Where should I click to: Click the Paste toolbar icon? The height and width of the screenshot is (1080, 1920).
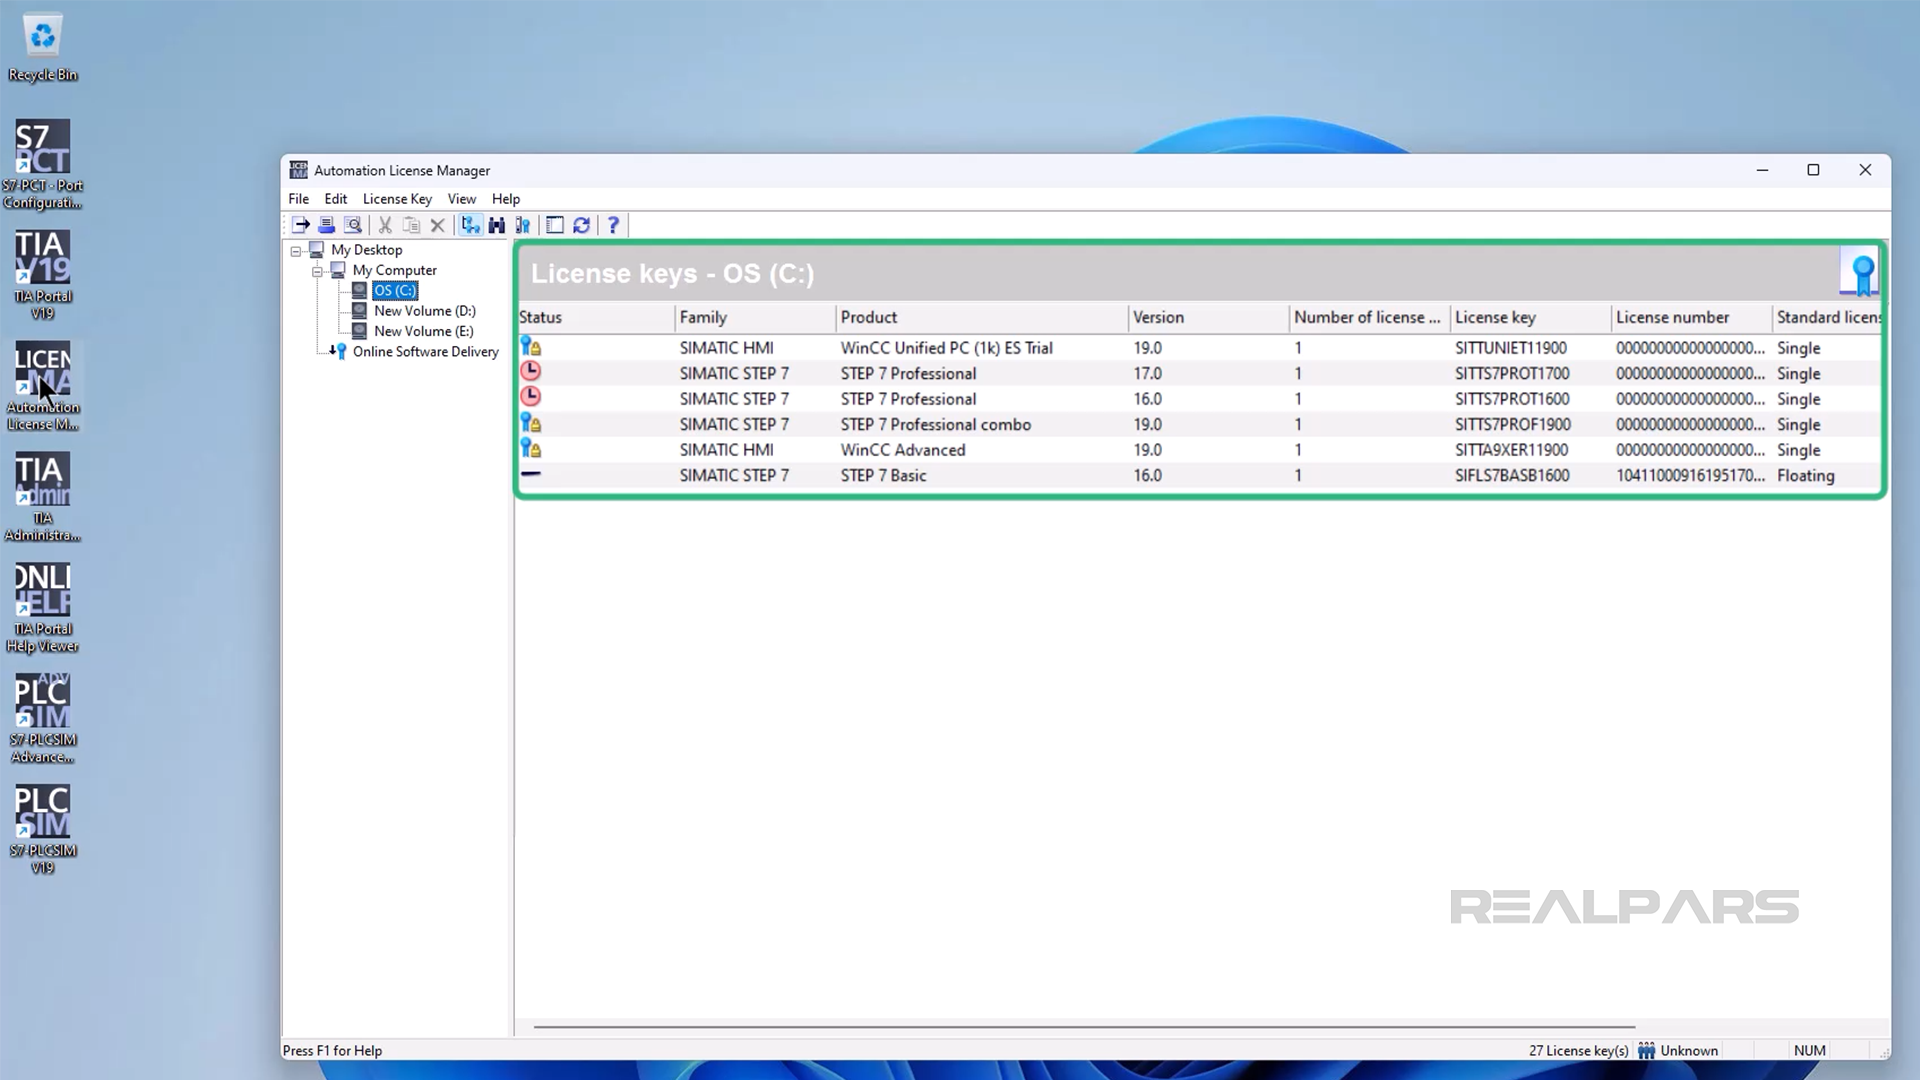(x=411, y=225)
